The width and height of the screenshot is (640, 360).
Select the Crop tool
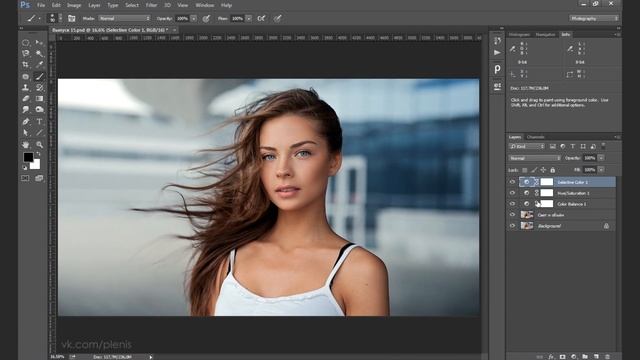tap(25, 64)
